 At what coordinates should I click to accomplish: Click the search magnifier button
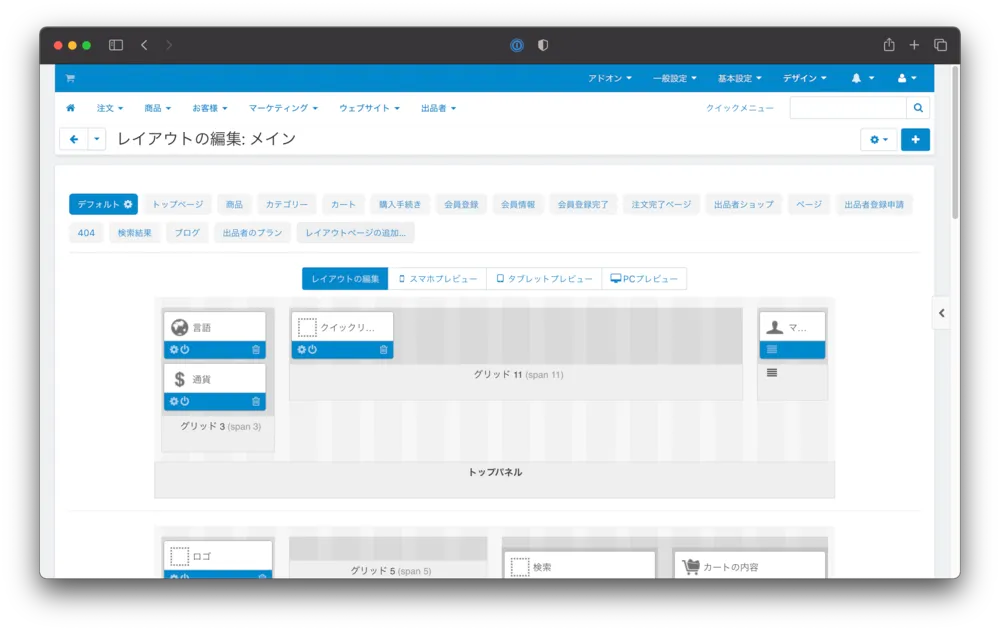(918, 108)
